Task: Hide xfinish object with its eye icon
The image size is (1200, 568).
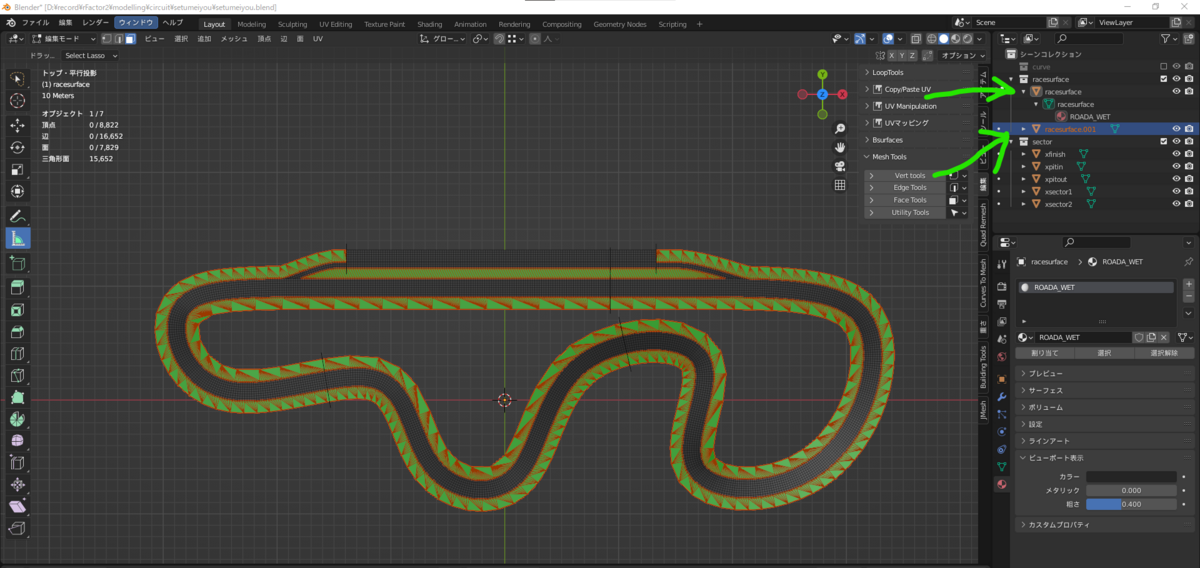Action: point(1176,154)
